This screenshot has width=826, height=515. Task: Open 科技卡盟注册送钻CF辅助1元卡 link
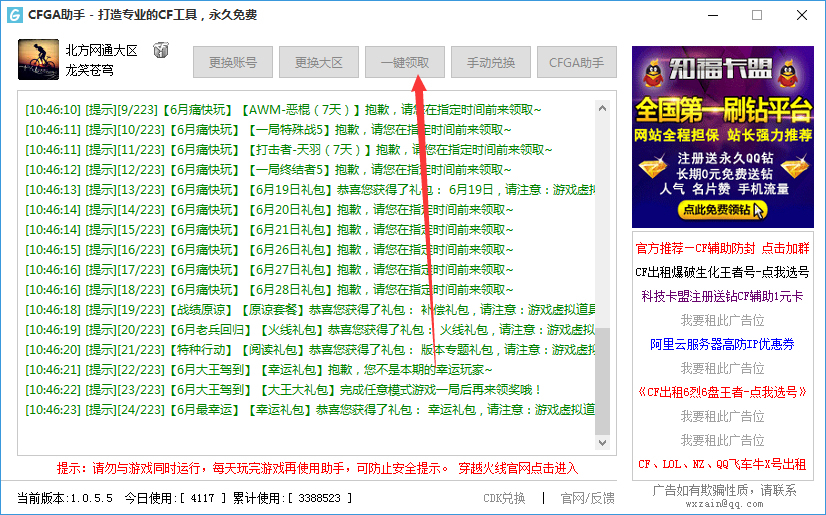click(x=722, y=296)
